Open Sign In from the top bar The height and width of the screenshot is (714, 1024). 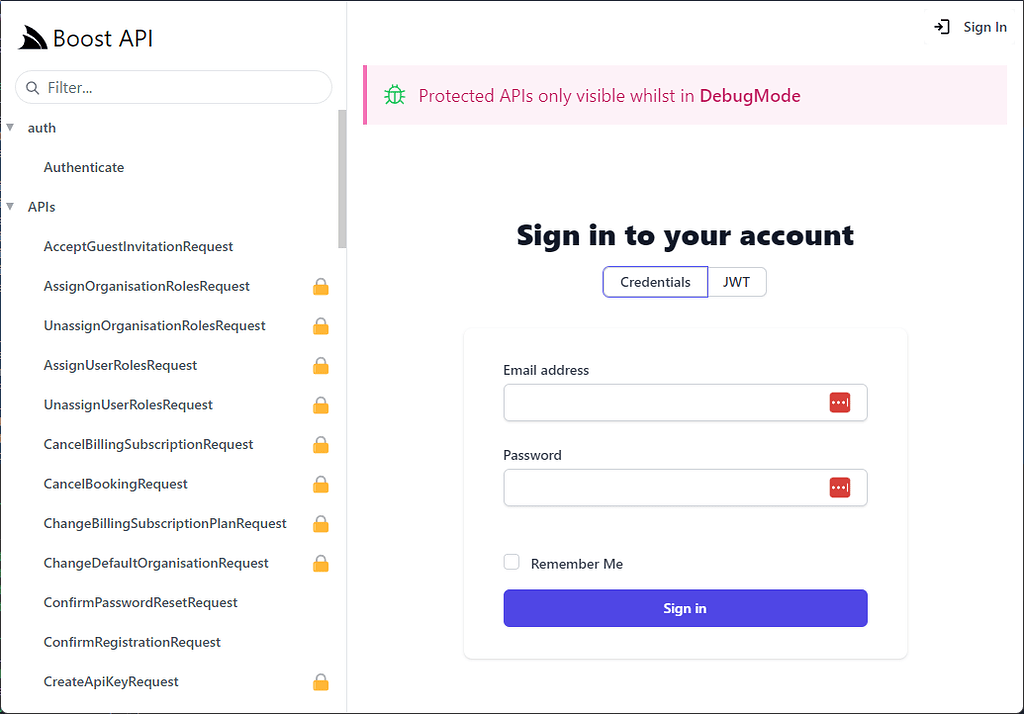point(986,27)
